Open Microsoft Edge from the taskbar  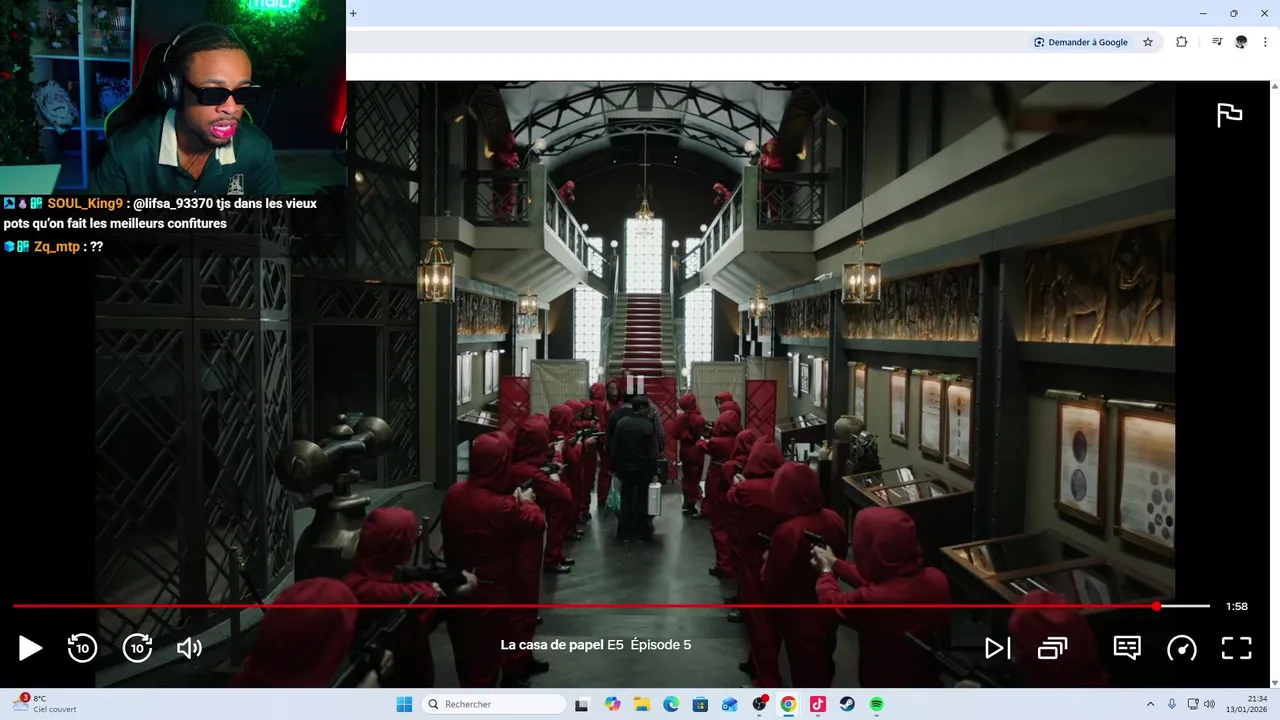671,704
